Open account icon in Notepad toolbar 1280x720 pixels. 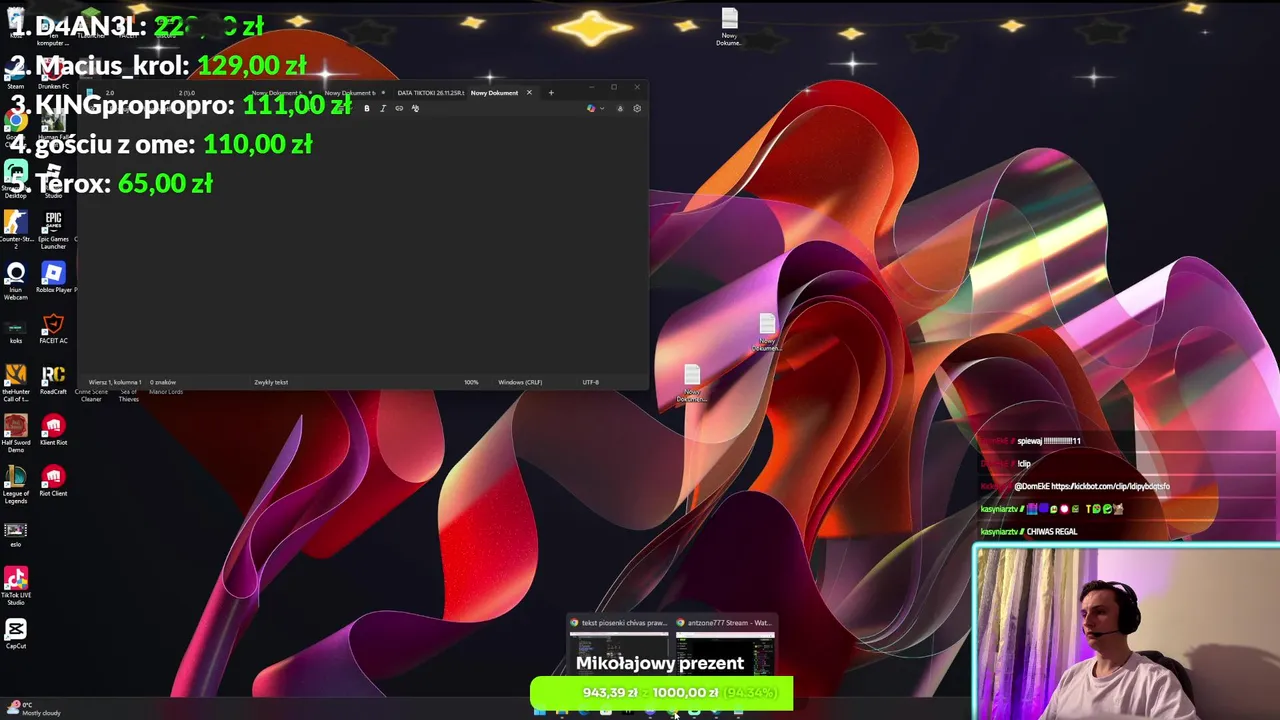tap(620, 108)
